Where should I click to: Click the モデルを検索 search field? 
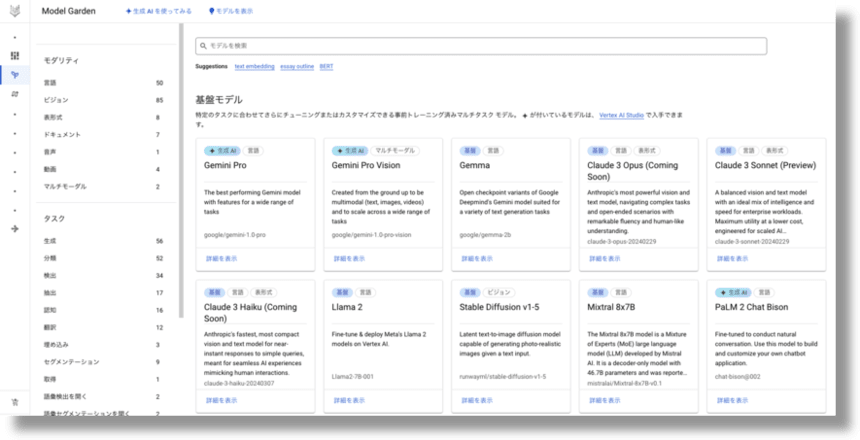[481, 46]
